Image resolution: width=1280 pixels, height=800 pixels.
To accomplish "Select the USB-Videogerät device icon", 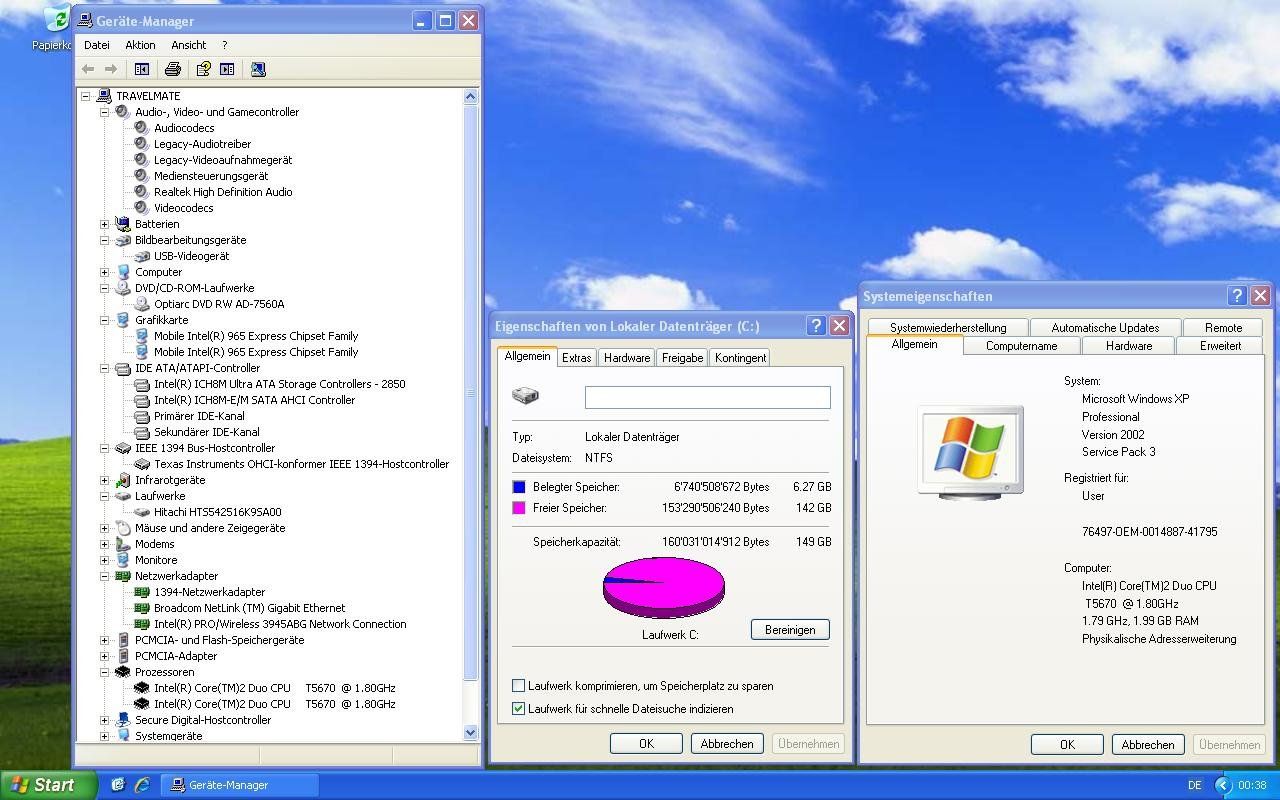I will coord(142,256).
